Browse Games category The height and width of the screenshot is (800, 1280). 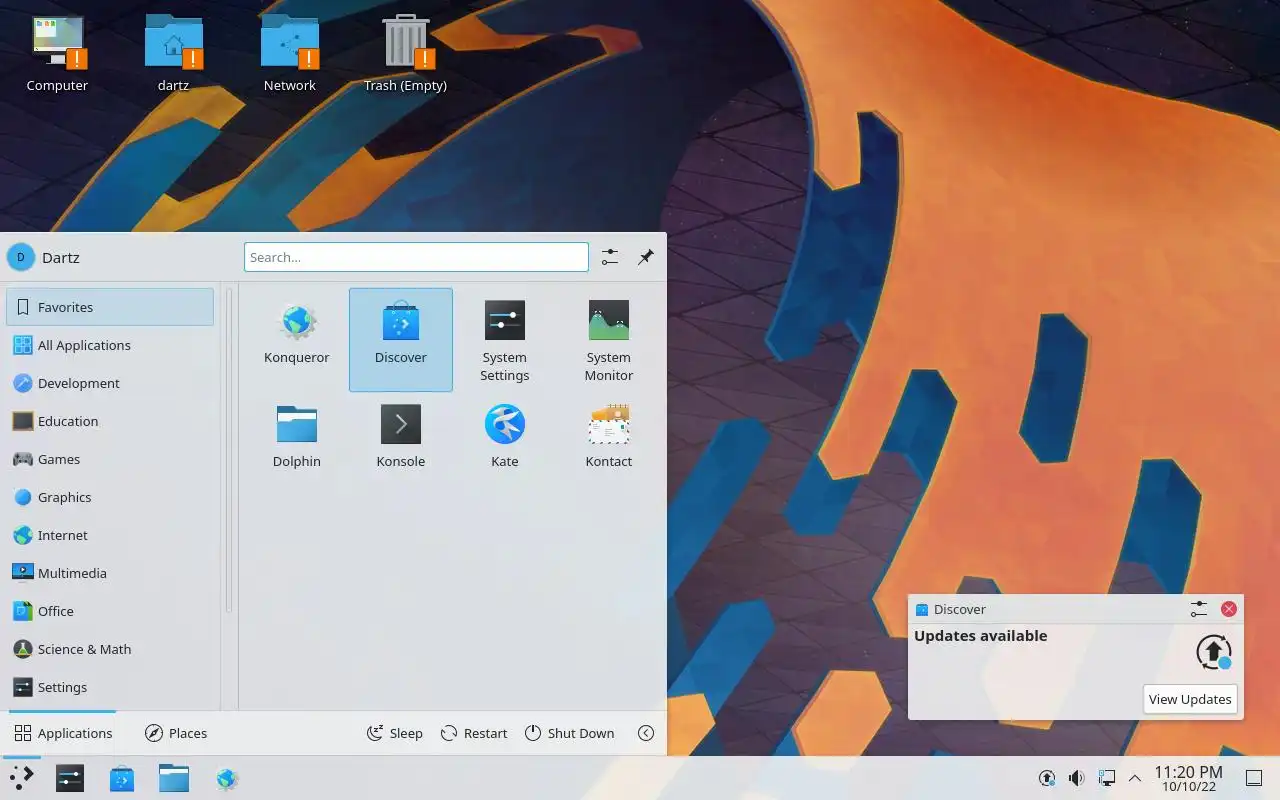tap(110, 459)
